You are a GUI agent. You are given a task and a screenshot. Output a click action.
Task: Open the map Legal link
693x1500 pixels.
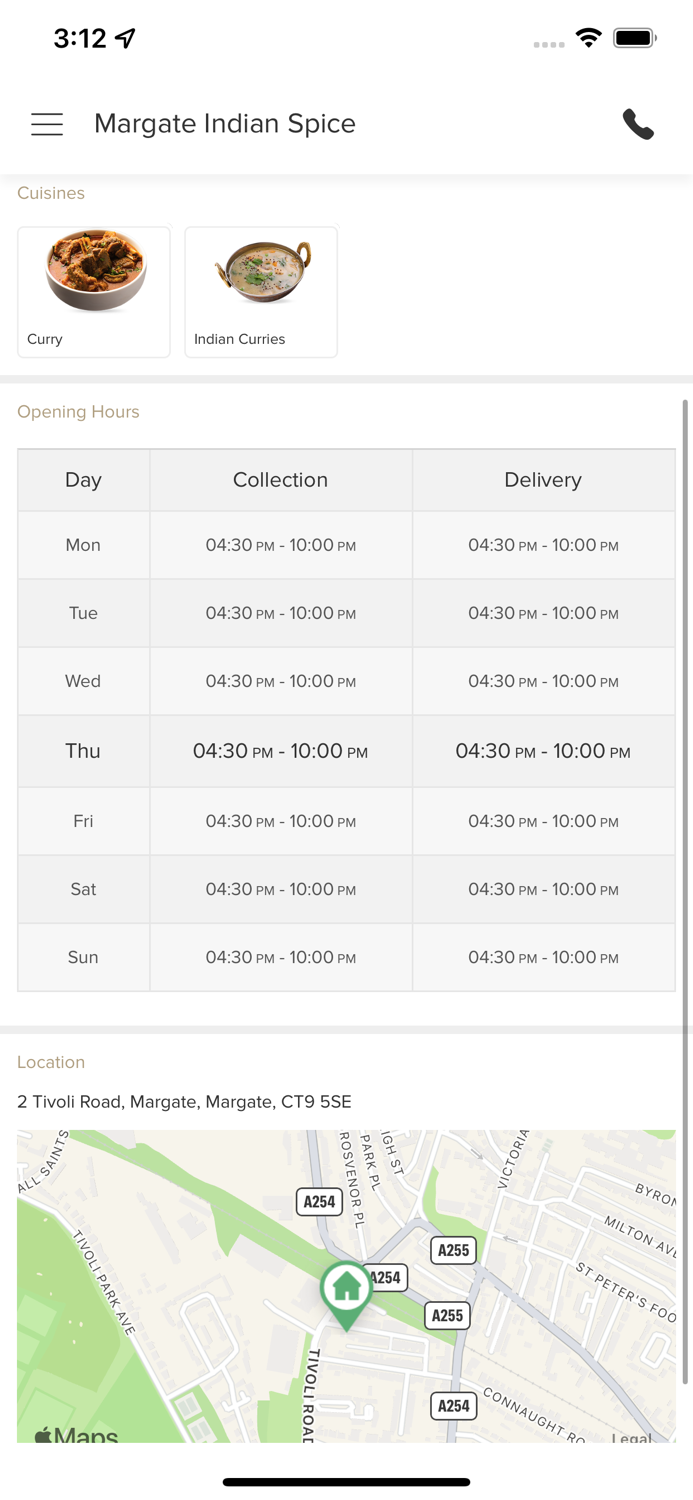pos(632,1437)
